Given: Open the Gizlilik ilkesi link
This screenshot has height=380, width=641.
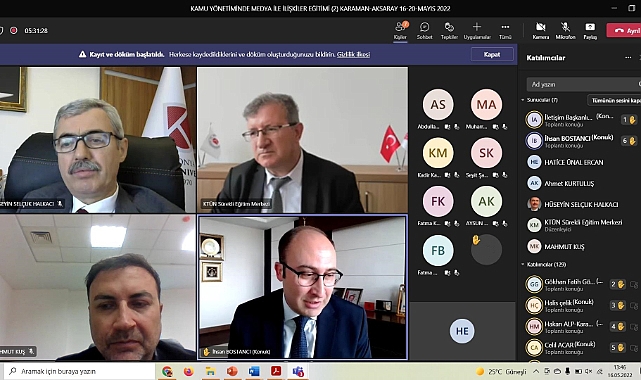Looking at the screenshot, I should click(x=353, y=54).
